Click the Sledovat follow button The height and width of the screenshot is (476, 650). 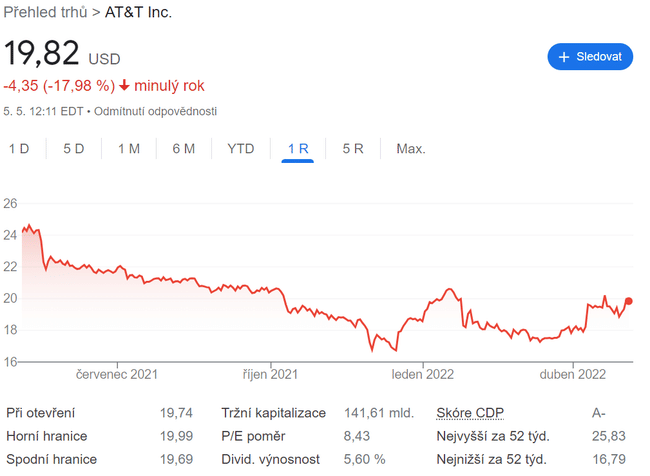pos(590,57)
